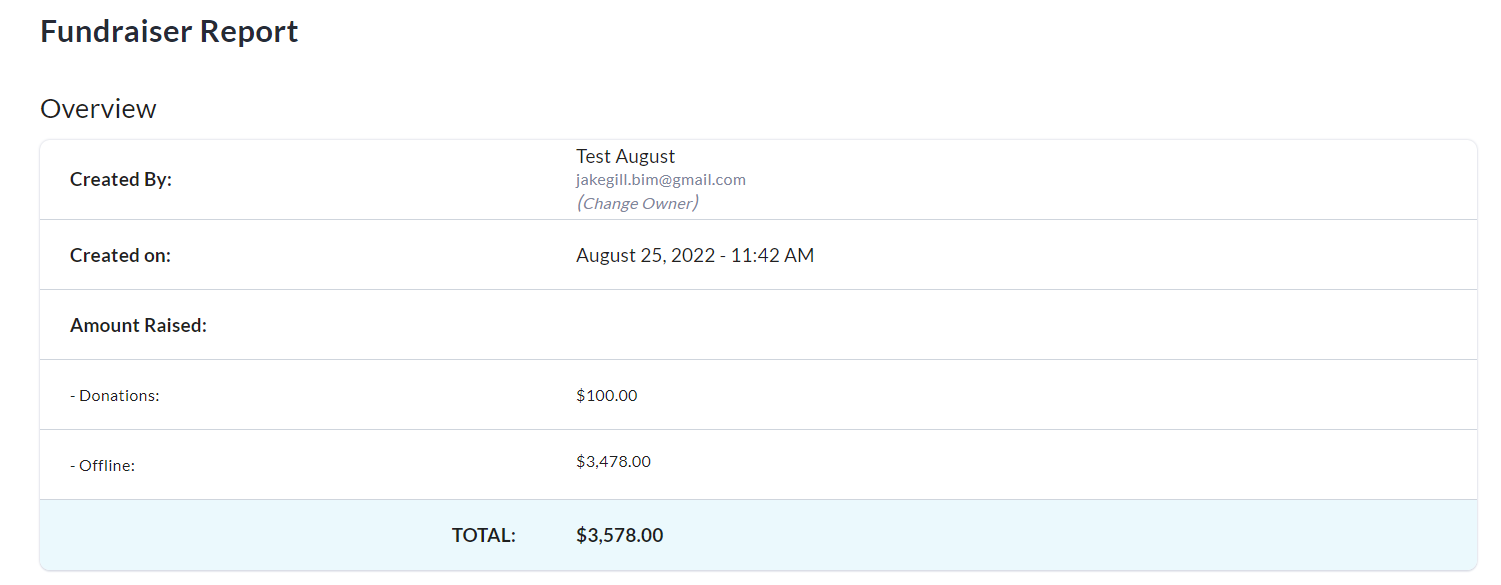Click the Change Owner link
This screenshot has width=1501, height=585.
(637, 203)
